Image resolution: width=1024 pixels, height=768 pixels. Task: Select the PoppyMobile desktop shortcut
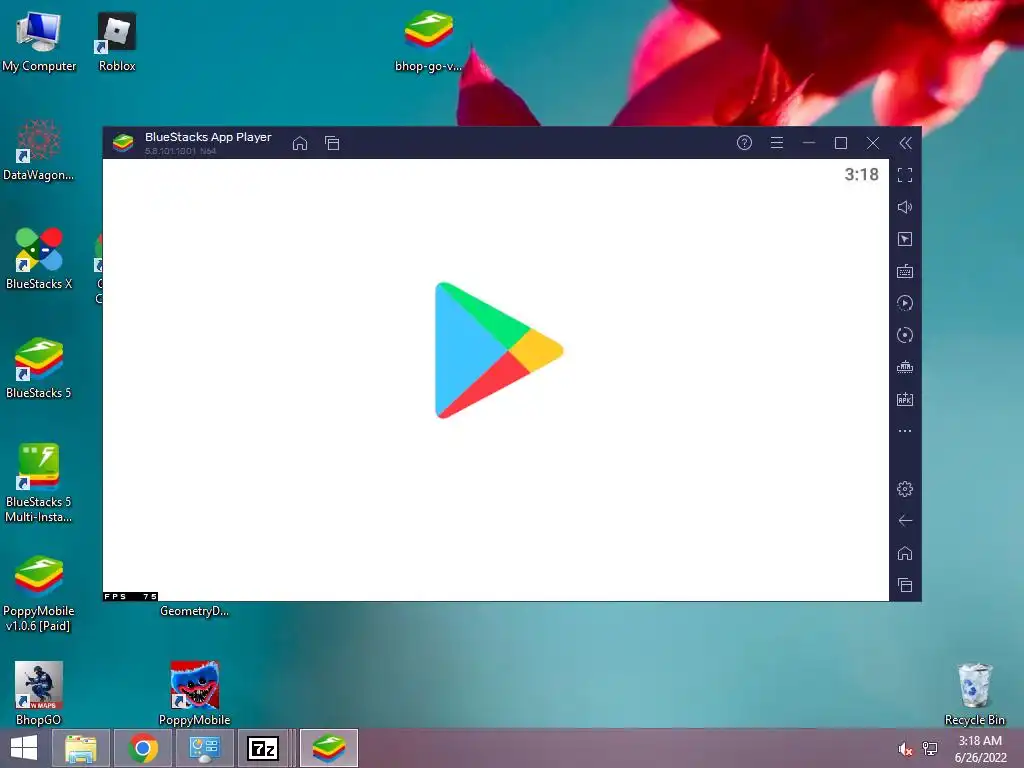coord(195,694)
